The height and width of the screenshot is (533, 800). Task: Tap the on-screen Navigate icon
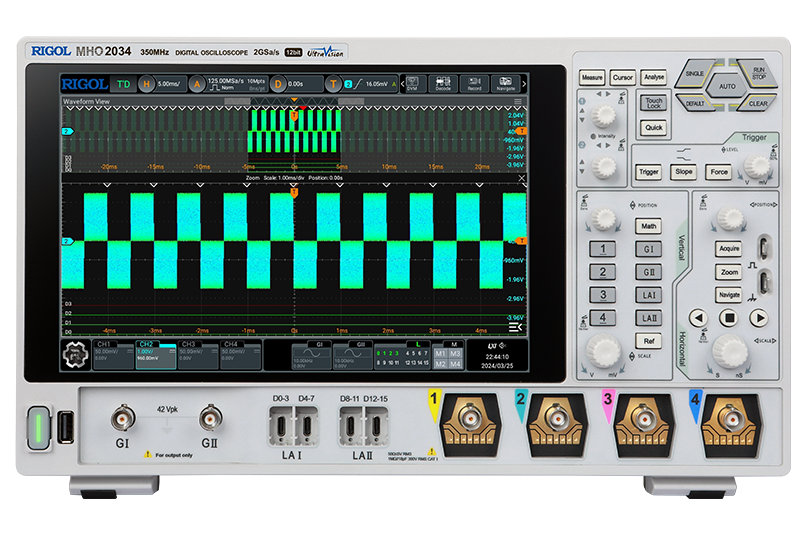[505, 84]
